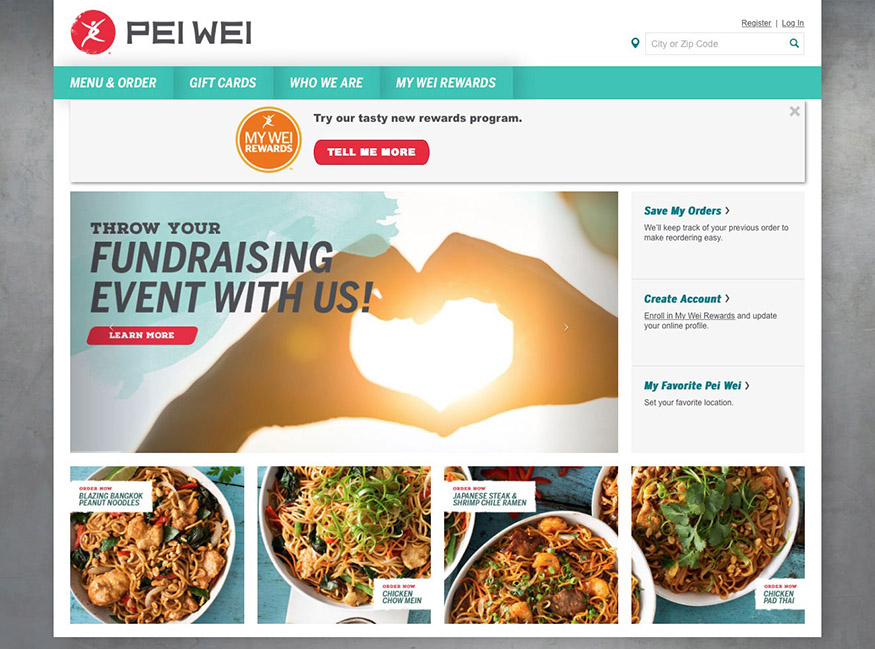
Task: Follow the Register link
Action: point(756,23)
